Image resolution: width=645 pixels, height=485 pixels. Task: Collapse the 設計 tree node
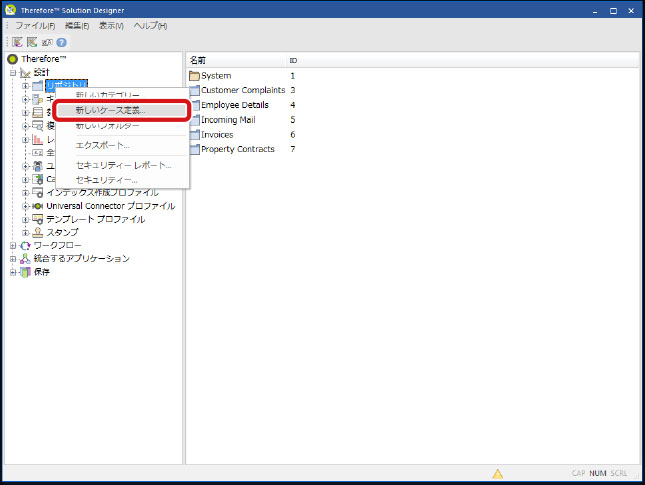click(13, 72)
